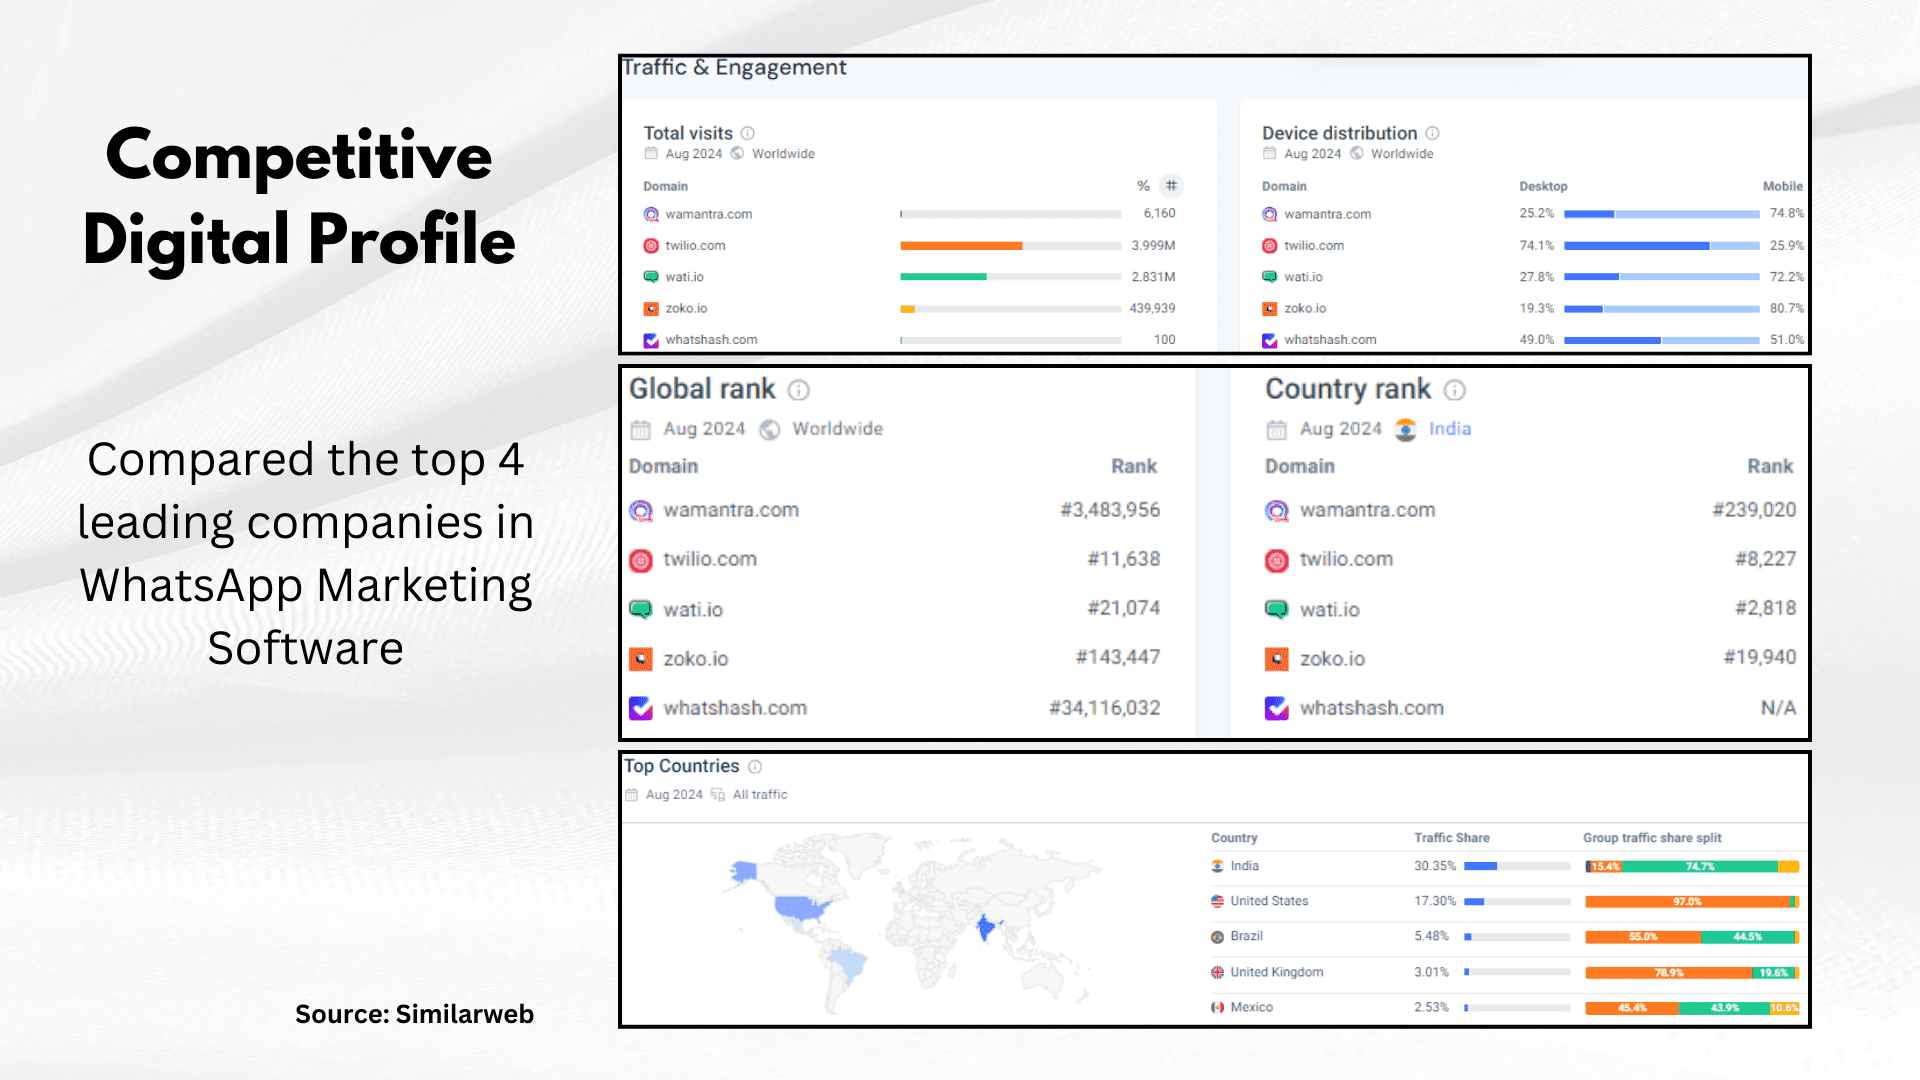Click the twilio.com favicon in Global rank
1920x1080 pixels.
coord(641,560)
